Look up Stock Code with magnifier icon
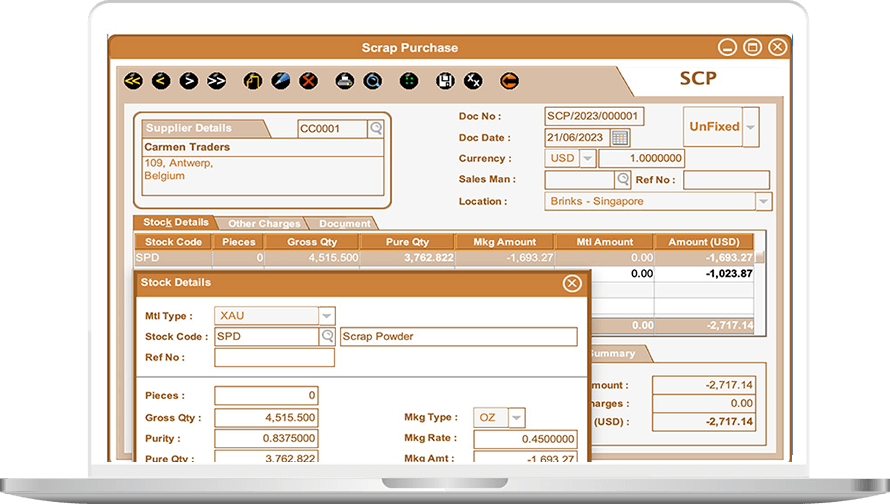The image size is (890, 504). pyautogui.click(x=327, y=337)
